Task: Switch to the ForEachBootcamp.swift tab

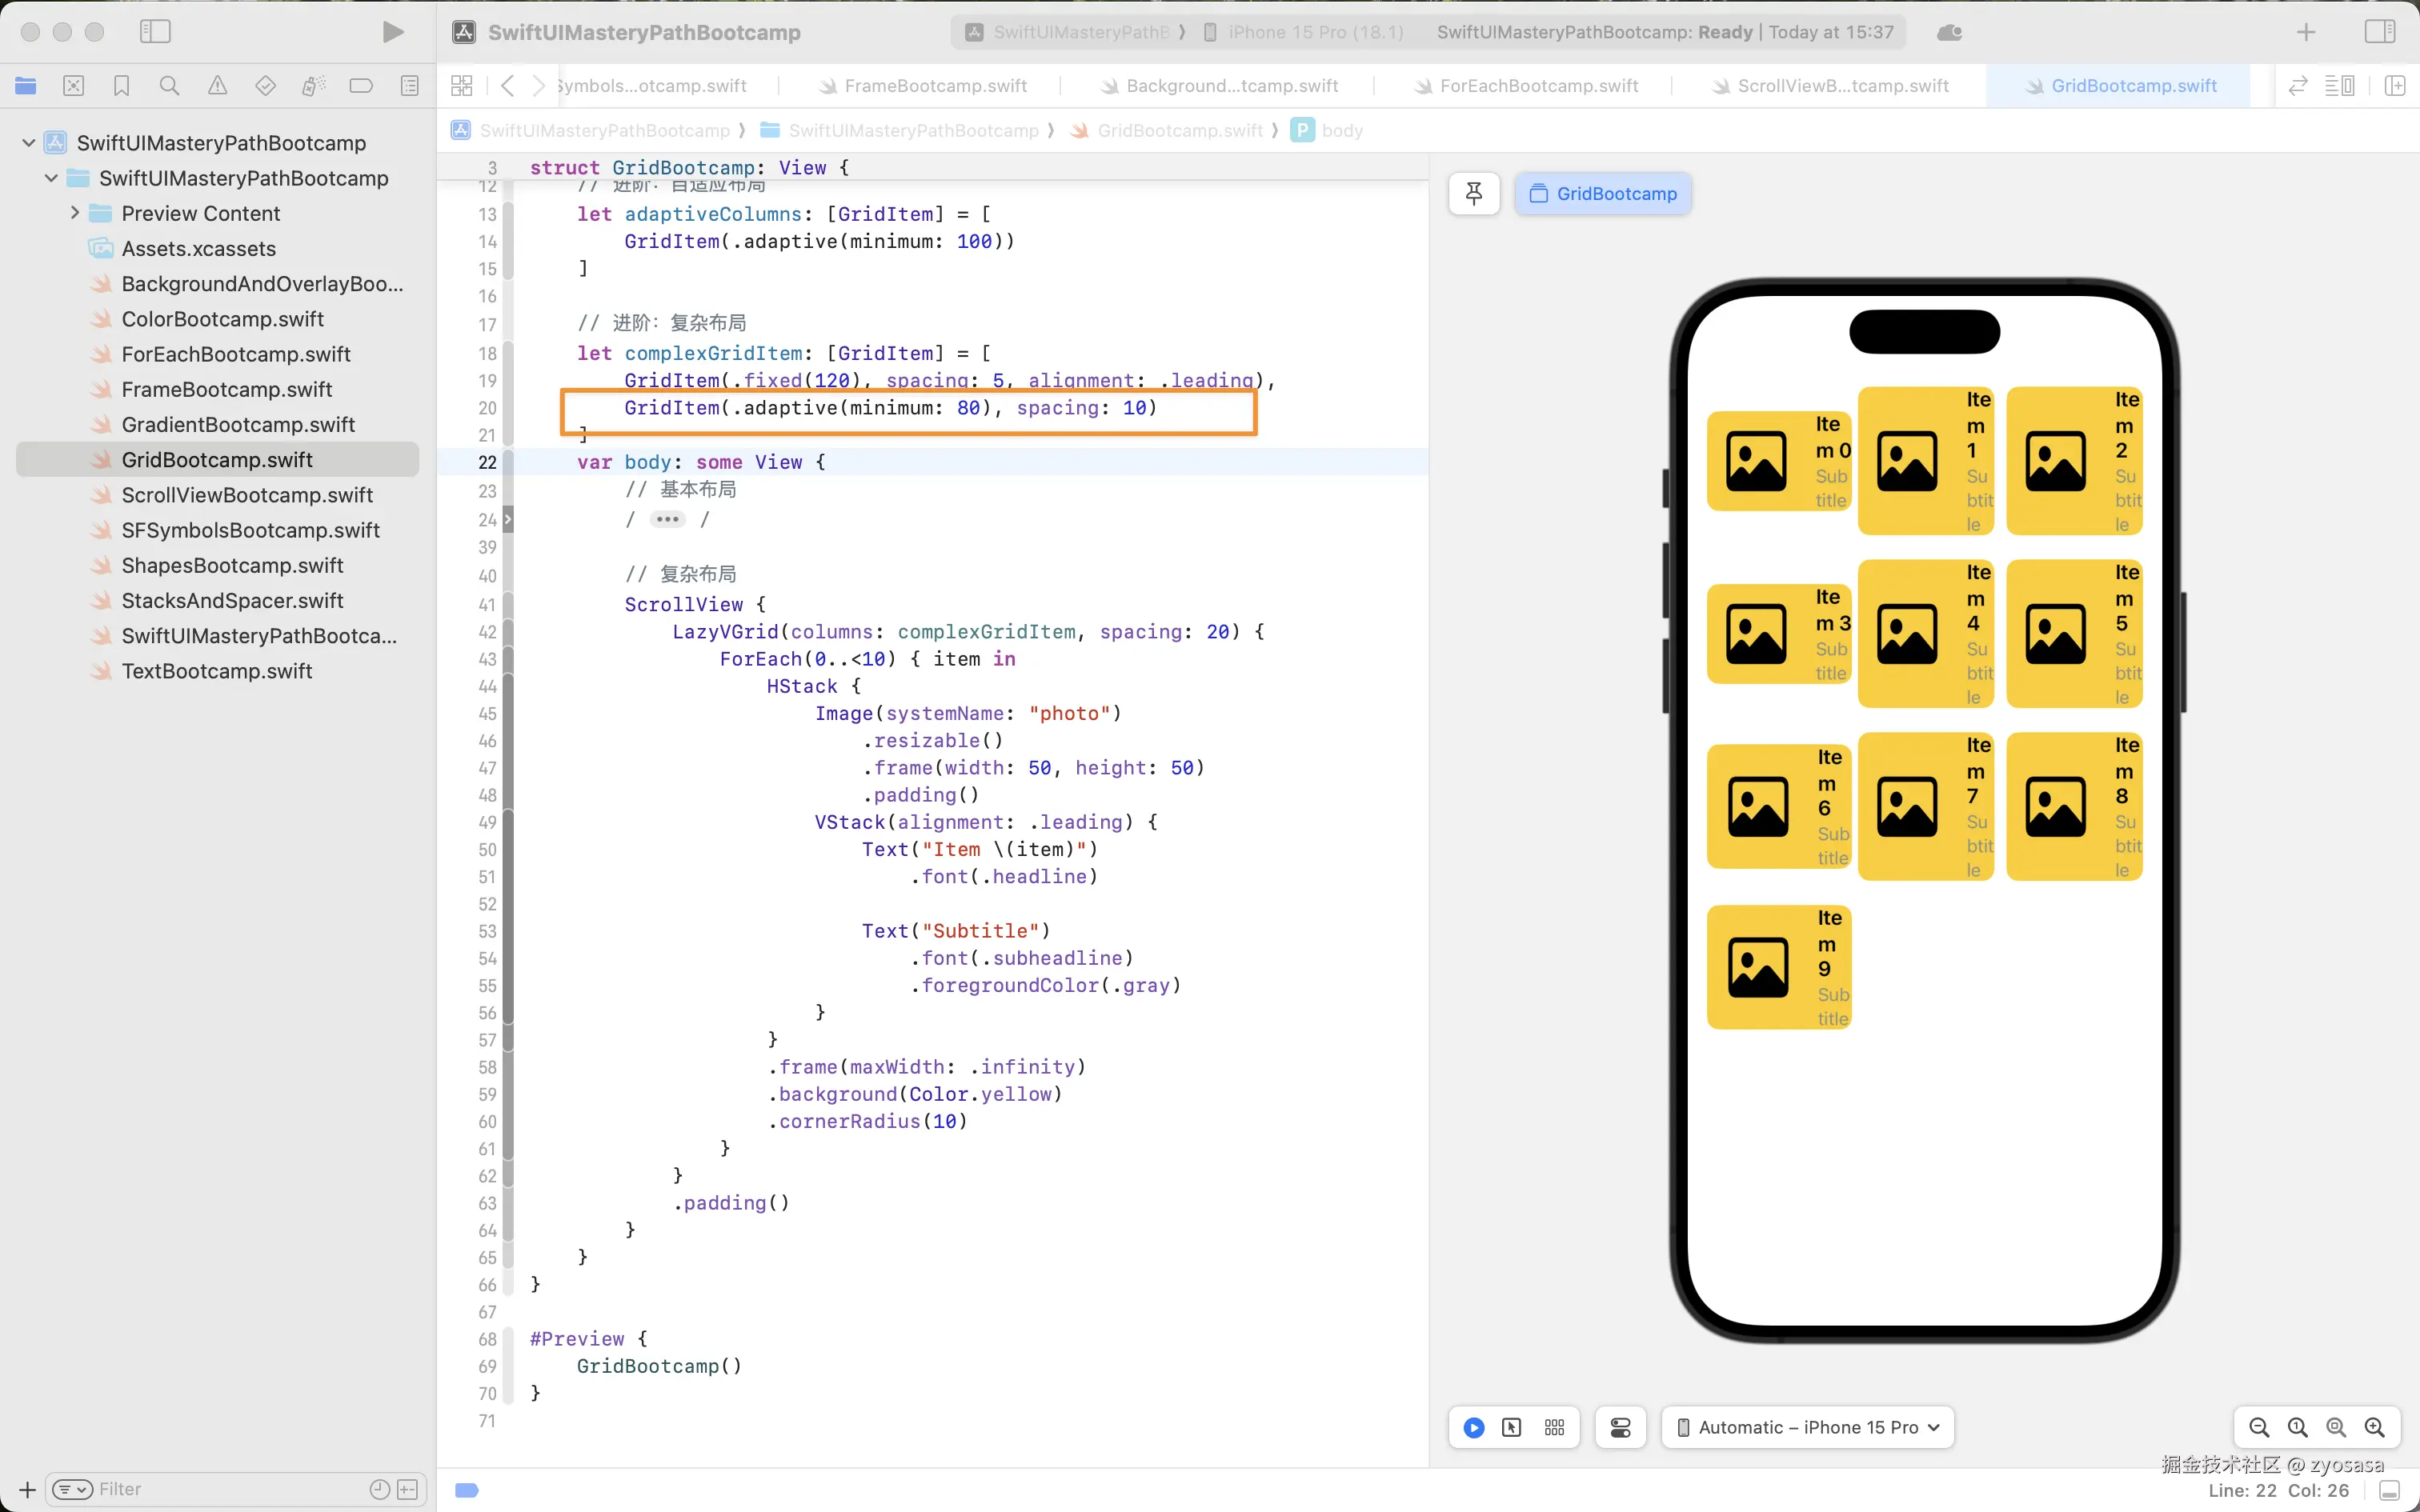Action: 1538,86
